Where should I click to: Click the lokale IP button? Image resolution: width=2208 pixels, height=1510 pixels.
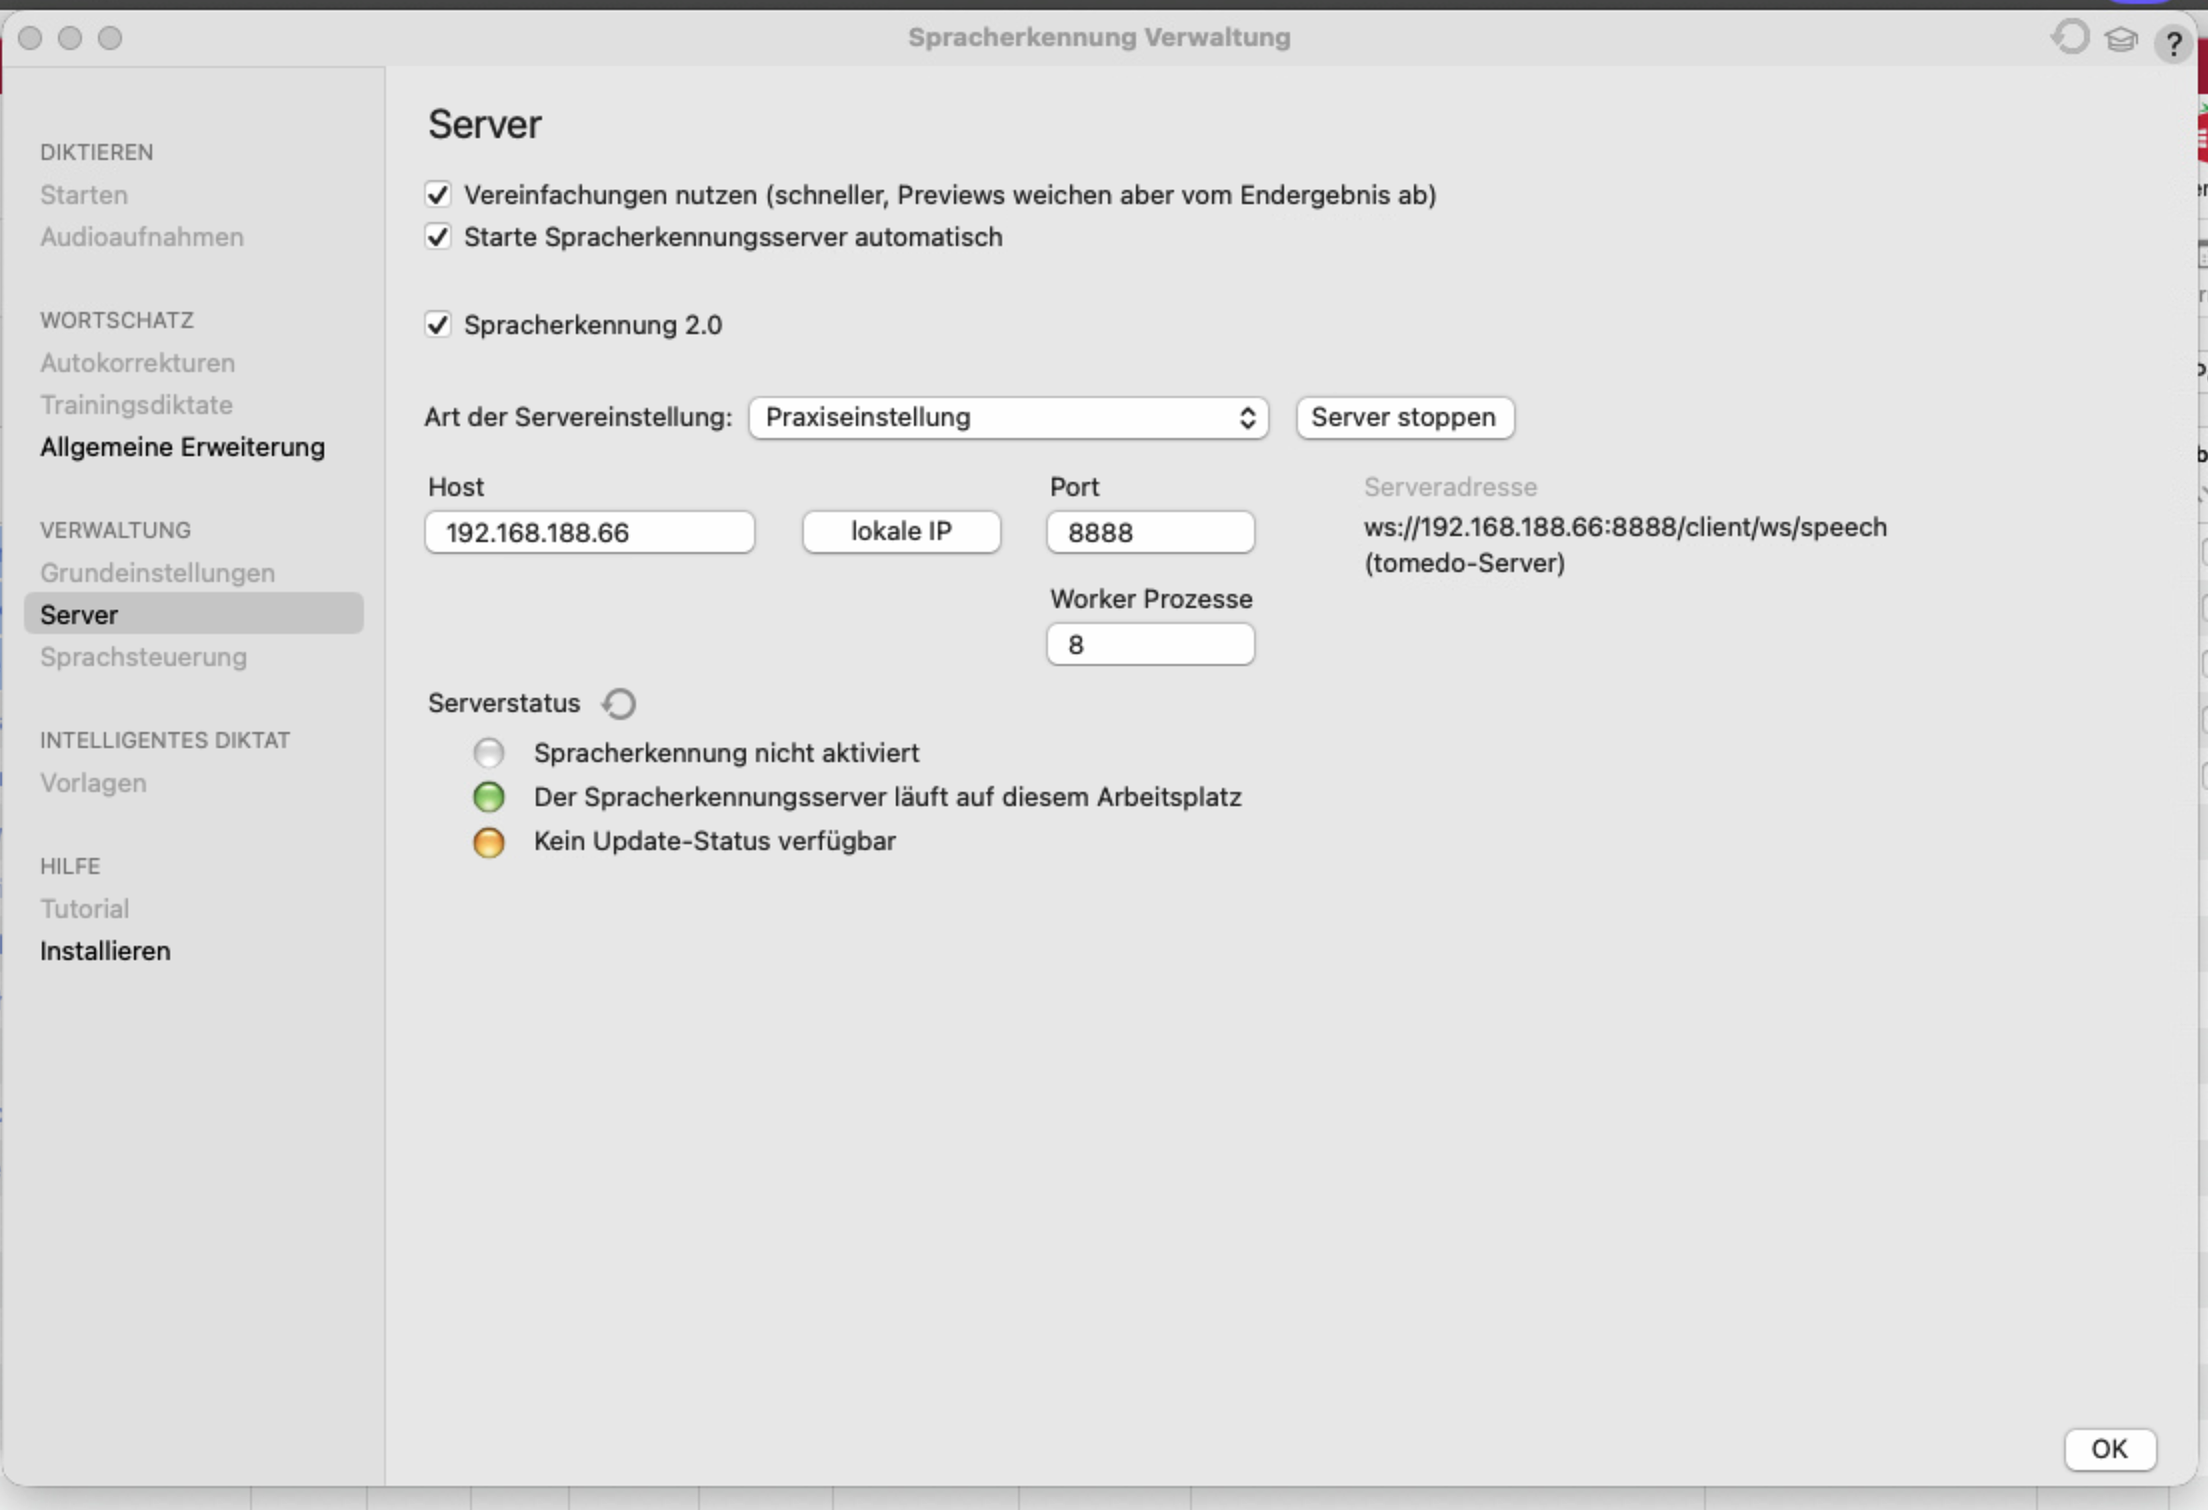(x=901, y=531)
